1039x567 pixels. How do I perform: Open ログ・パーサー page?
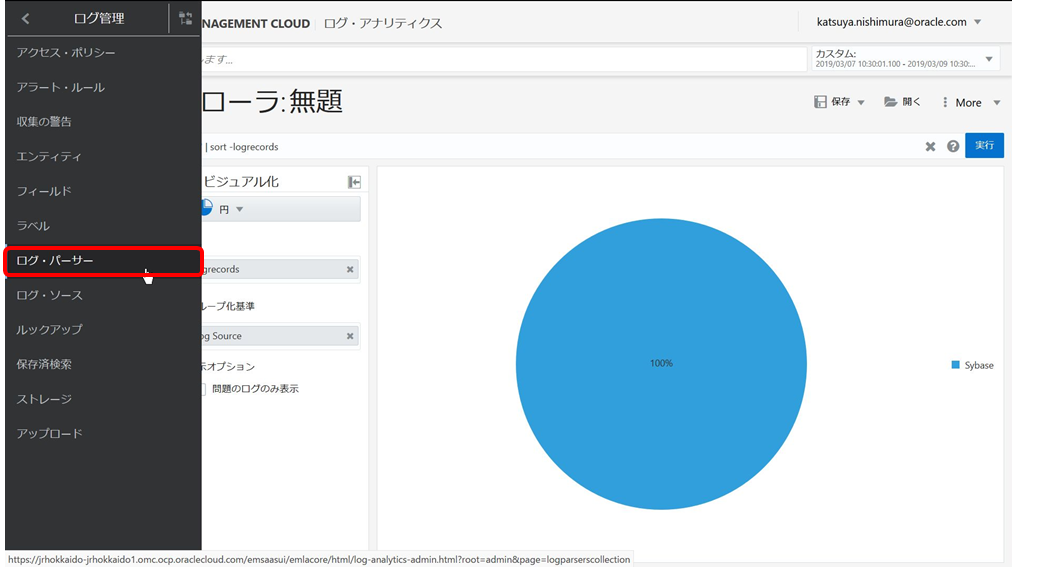coord(103,260)
